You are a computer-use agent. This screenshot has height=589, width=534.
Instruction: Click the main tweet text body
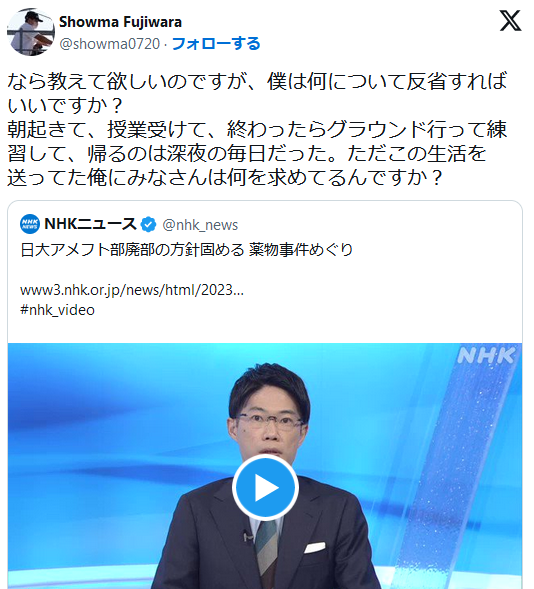coord(258,129)
